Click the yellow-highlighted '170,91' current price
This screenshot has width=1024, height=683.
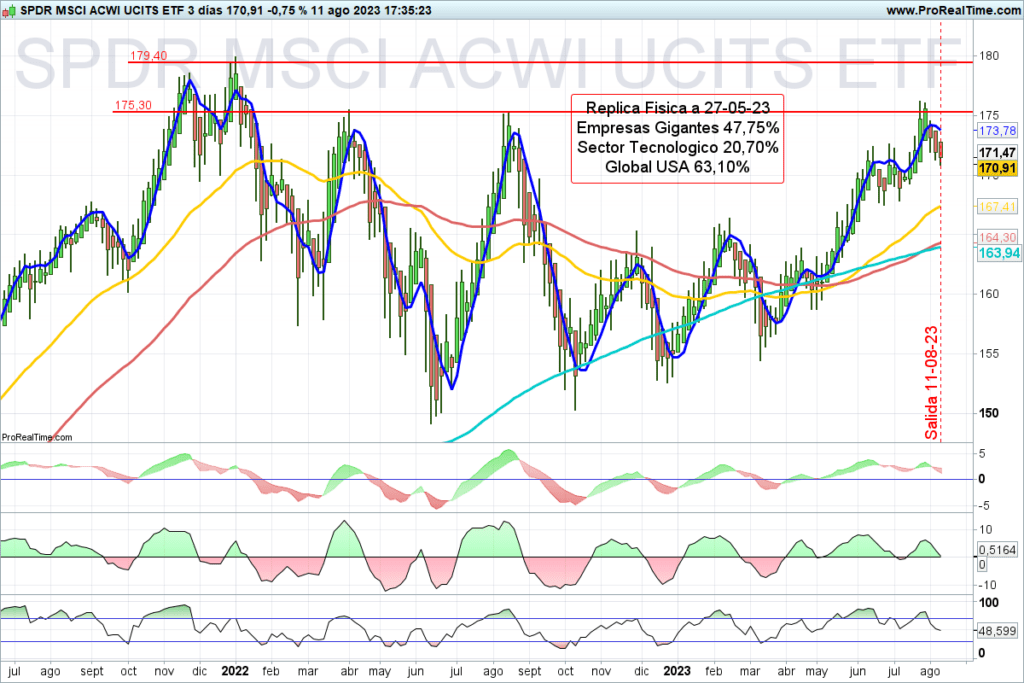[997, 168]
